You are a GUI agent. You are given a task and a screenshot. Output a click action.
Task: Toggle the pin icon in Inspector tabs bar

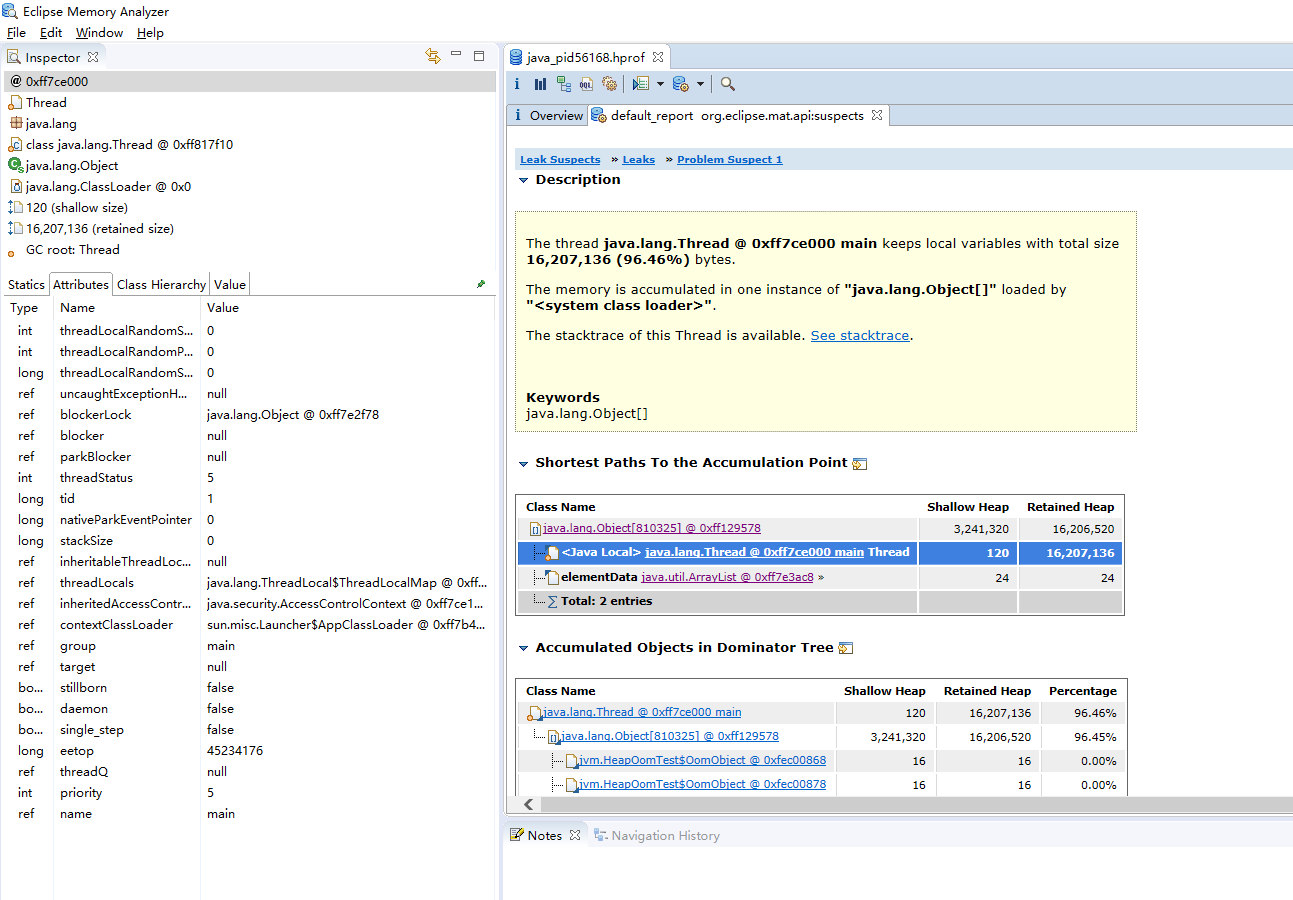[481, 284]
